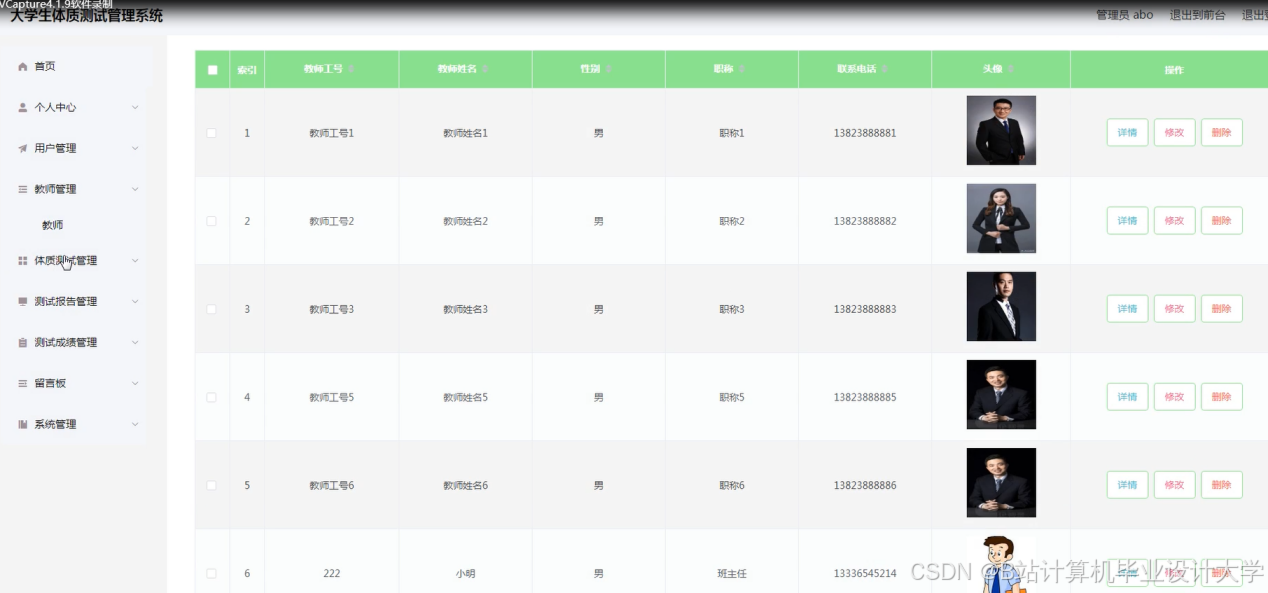Check the checkbox for row 小明
The height and width of the screenshot is (593, 1268).
tap(211, 573)
